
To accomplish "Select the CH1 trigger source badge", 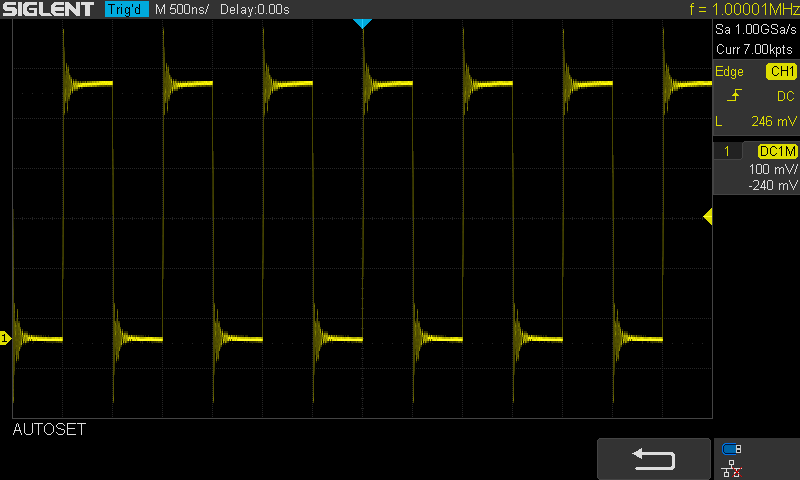I will coord(781,72).
